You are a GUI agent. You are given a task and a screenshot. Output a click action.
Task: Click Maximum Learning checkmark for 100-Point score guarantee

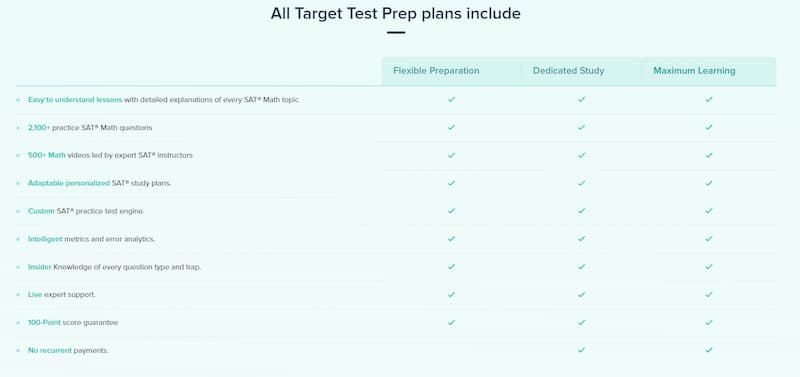pos(709,322)
